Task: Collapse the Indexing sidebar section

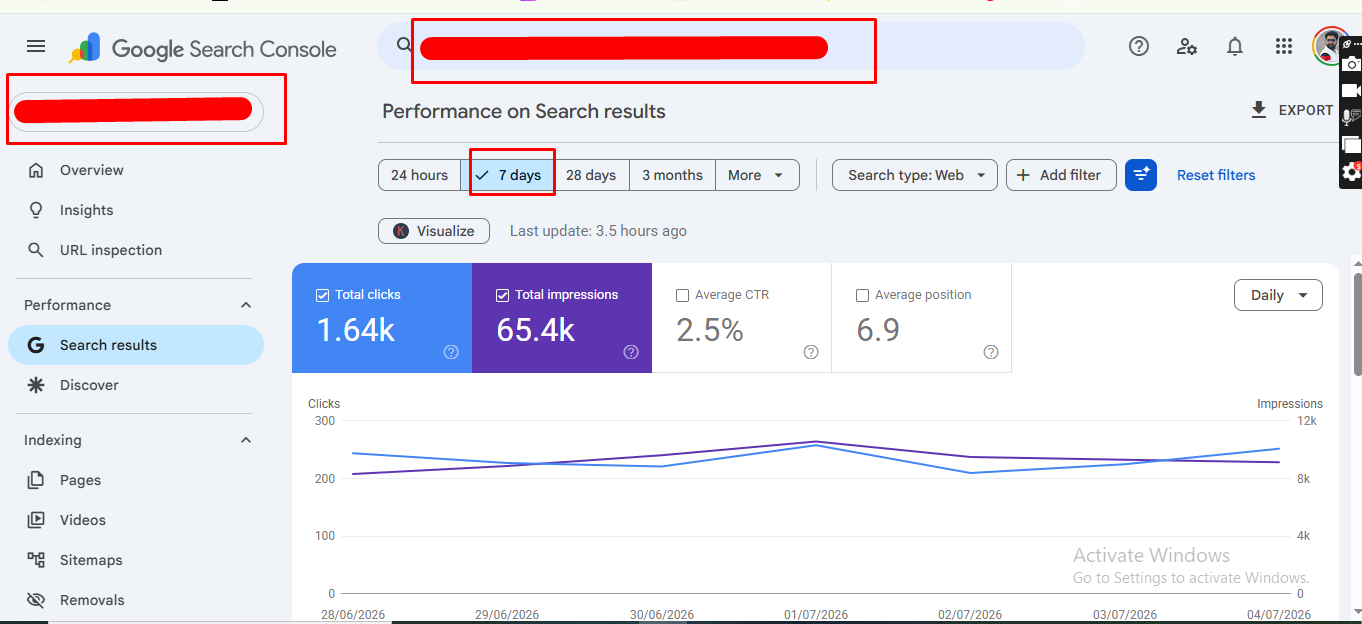Action: [x=246, y=440]
